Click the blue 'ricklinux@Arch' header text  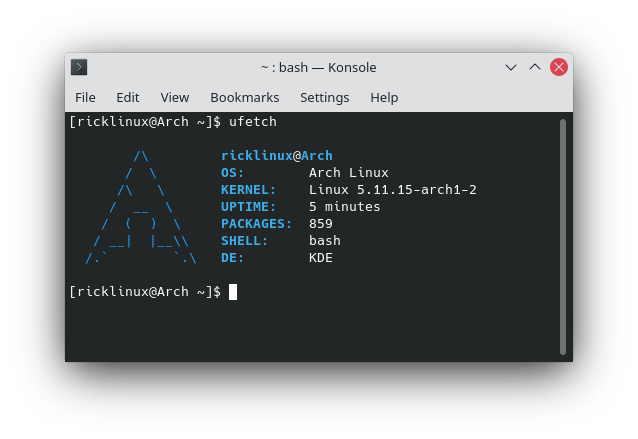click(x=277, y=156)
